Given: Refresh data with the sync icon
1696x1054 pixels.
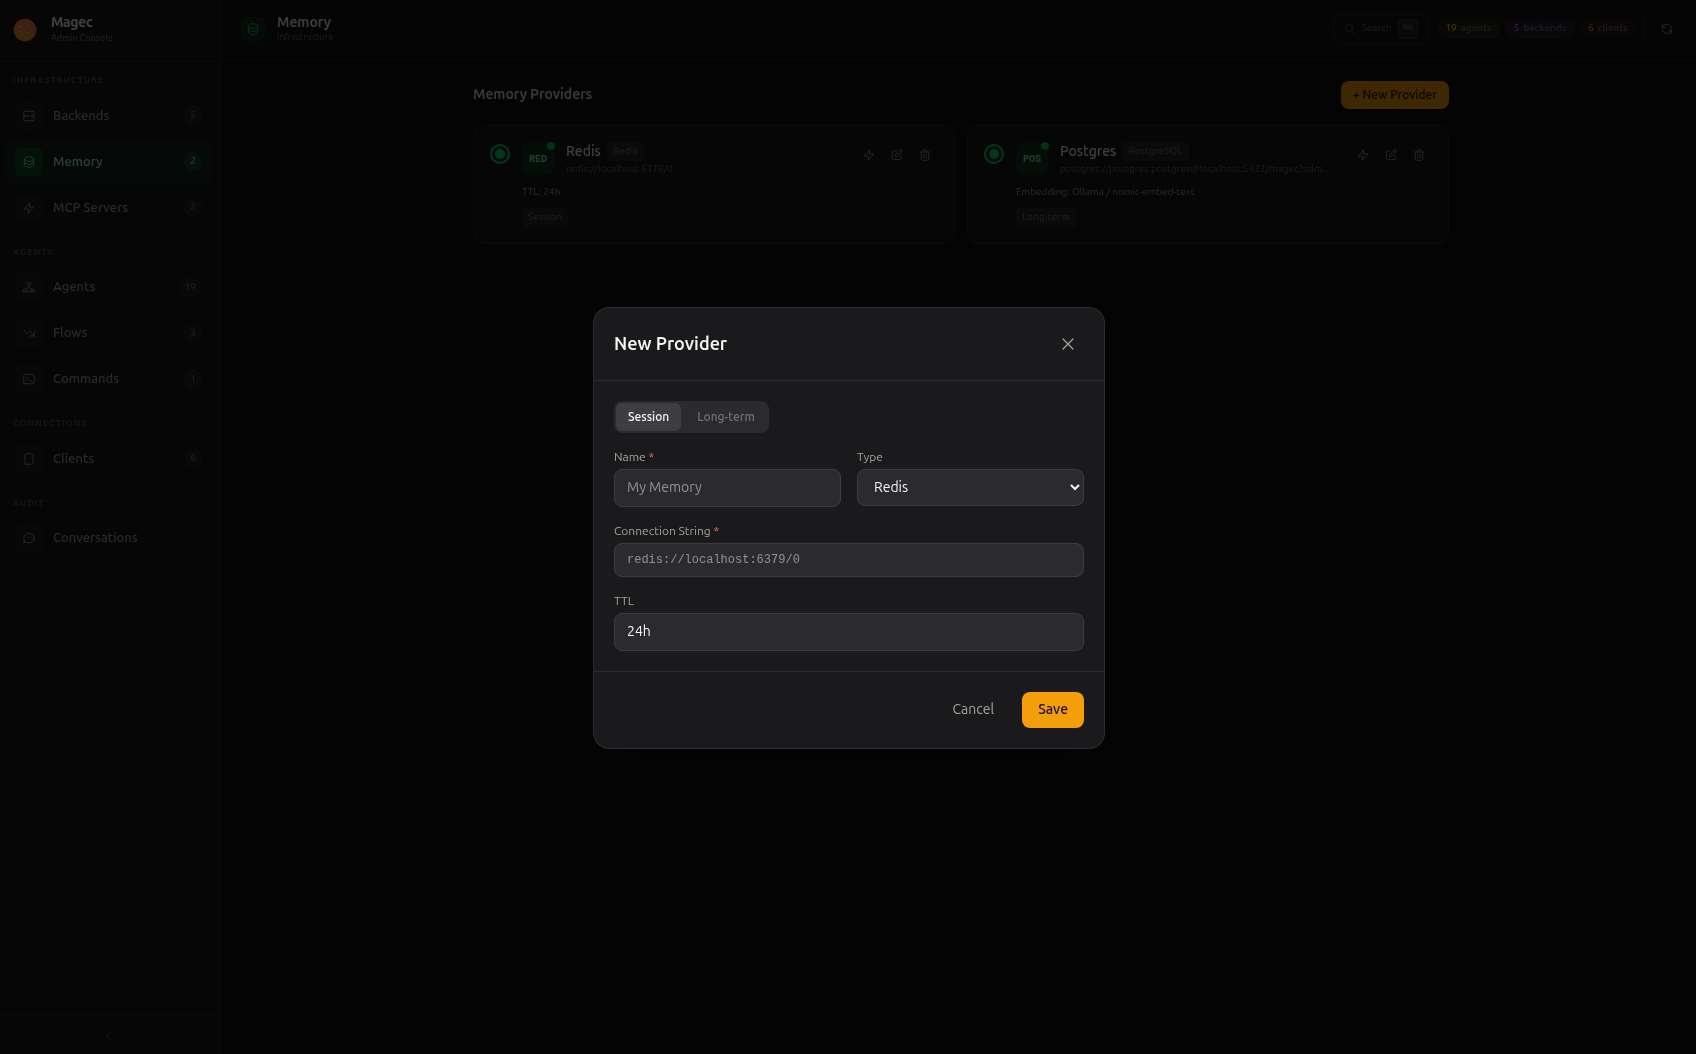Looking at the screenshot, I should 1668,29.
